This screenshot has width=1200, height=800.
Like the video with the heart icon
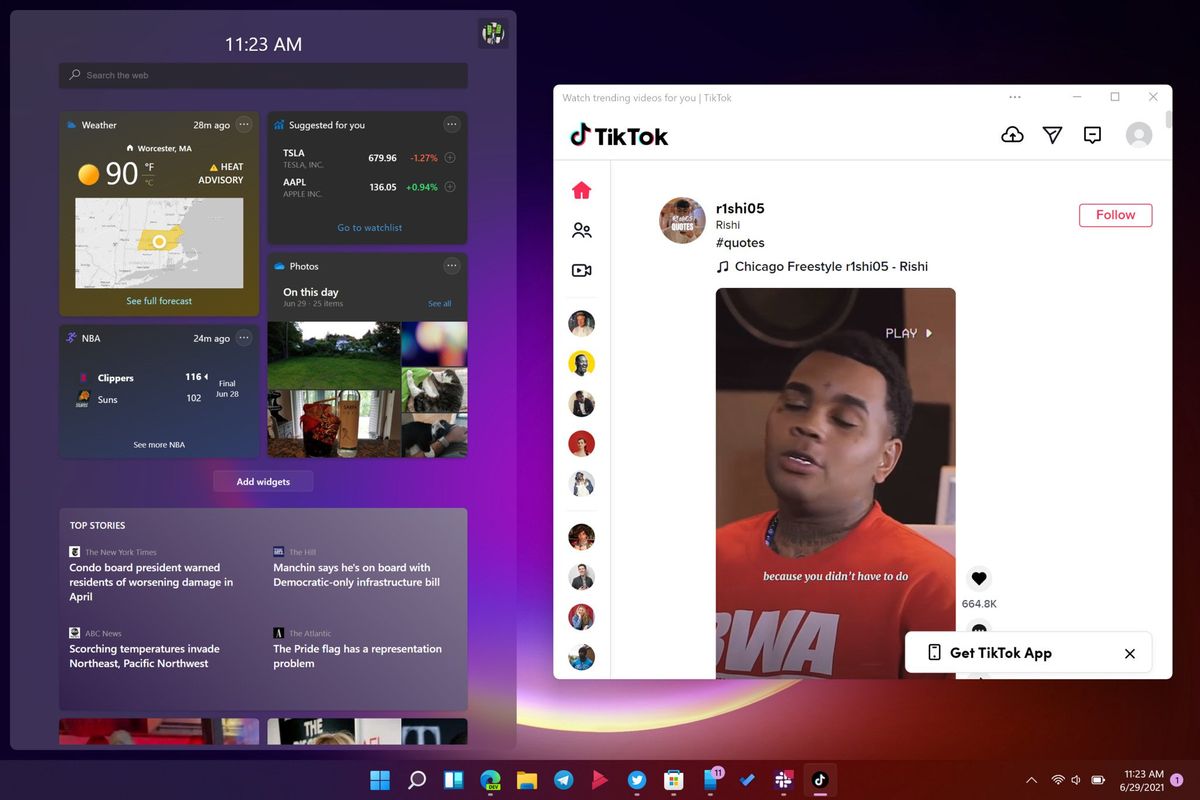[x=978, y=577]
